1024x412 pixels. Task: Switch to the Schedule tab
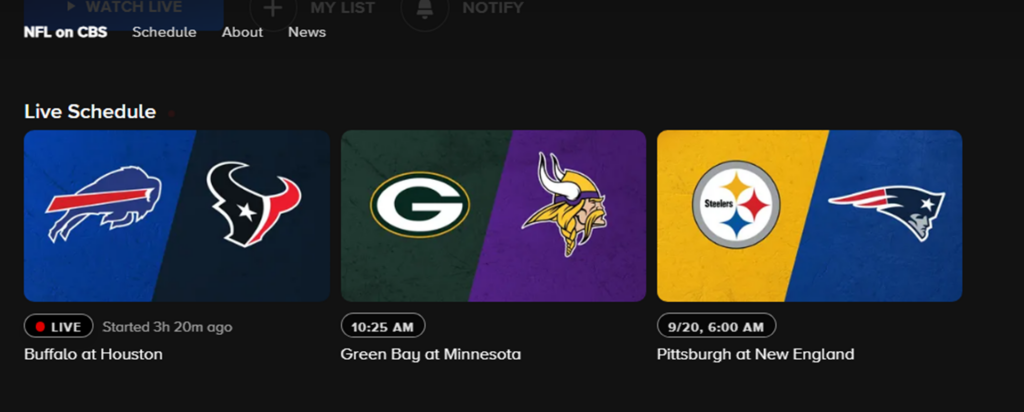(164, 32)
